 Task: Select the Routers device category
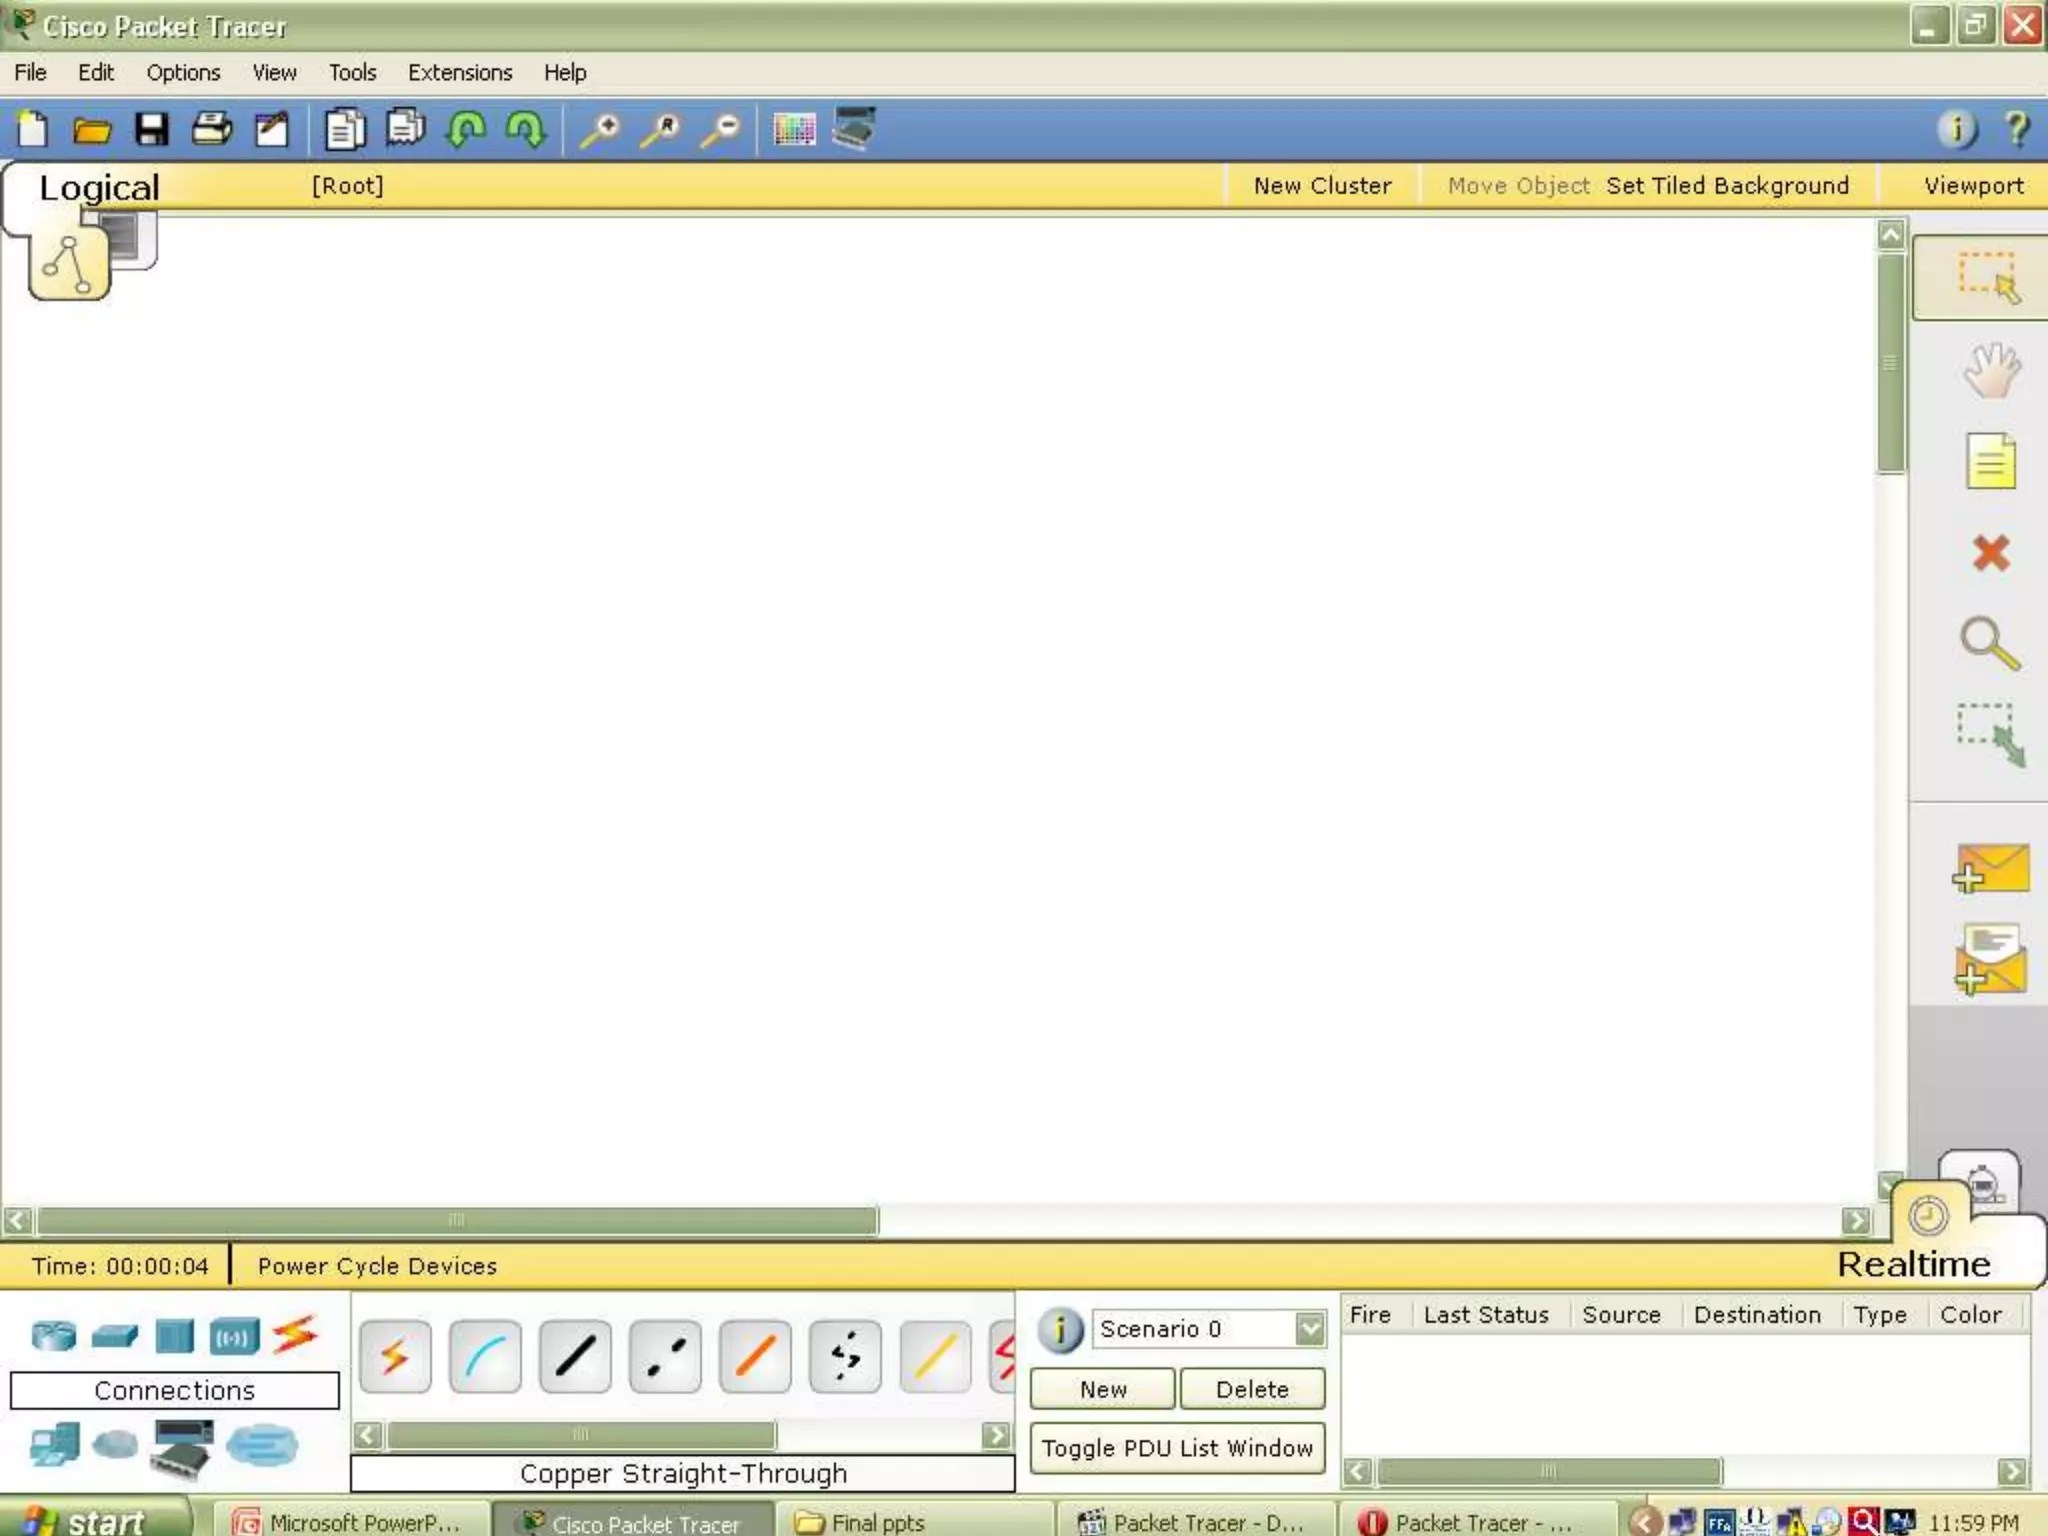point(53,1335)
